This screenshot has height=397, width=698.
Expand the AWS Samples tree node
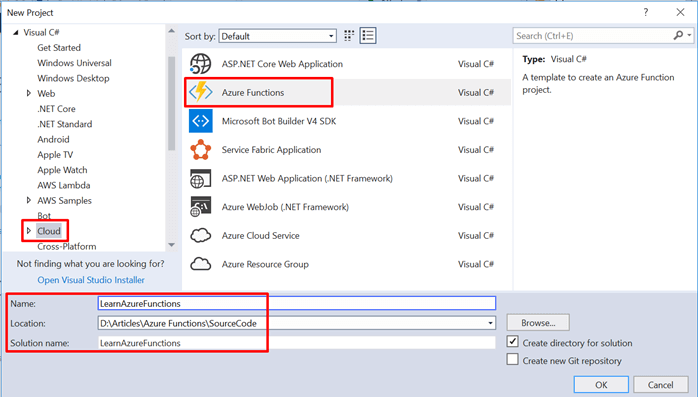click(x=28, y=200)
